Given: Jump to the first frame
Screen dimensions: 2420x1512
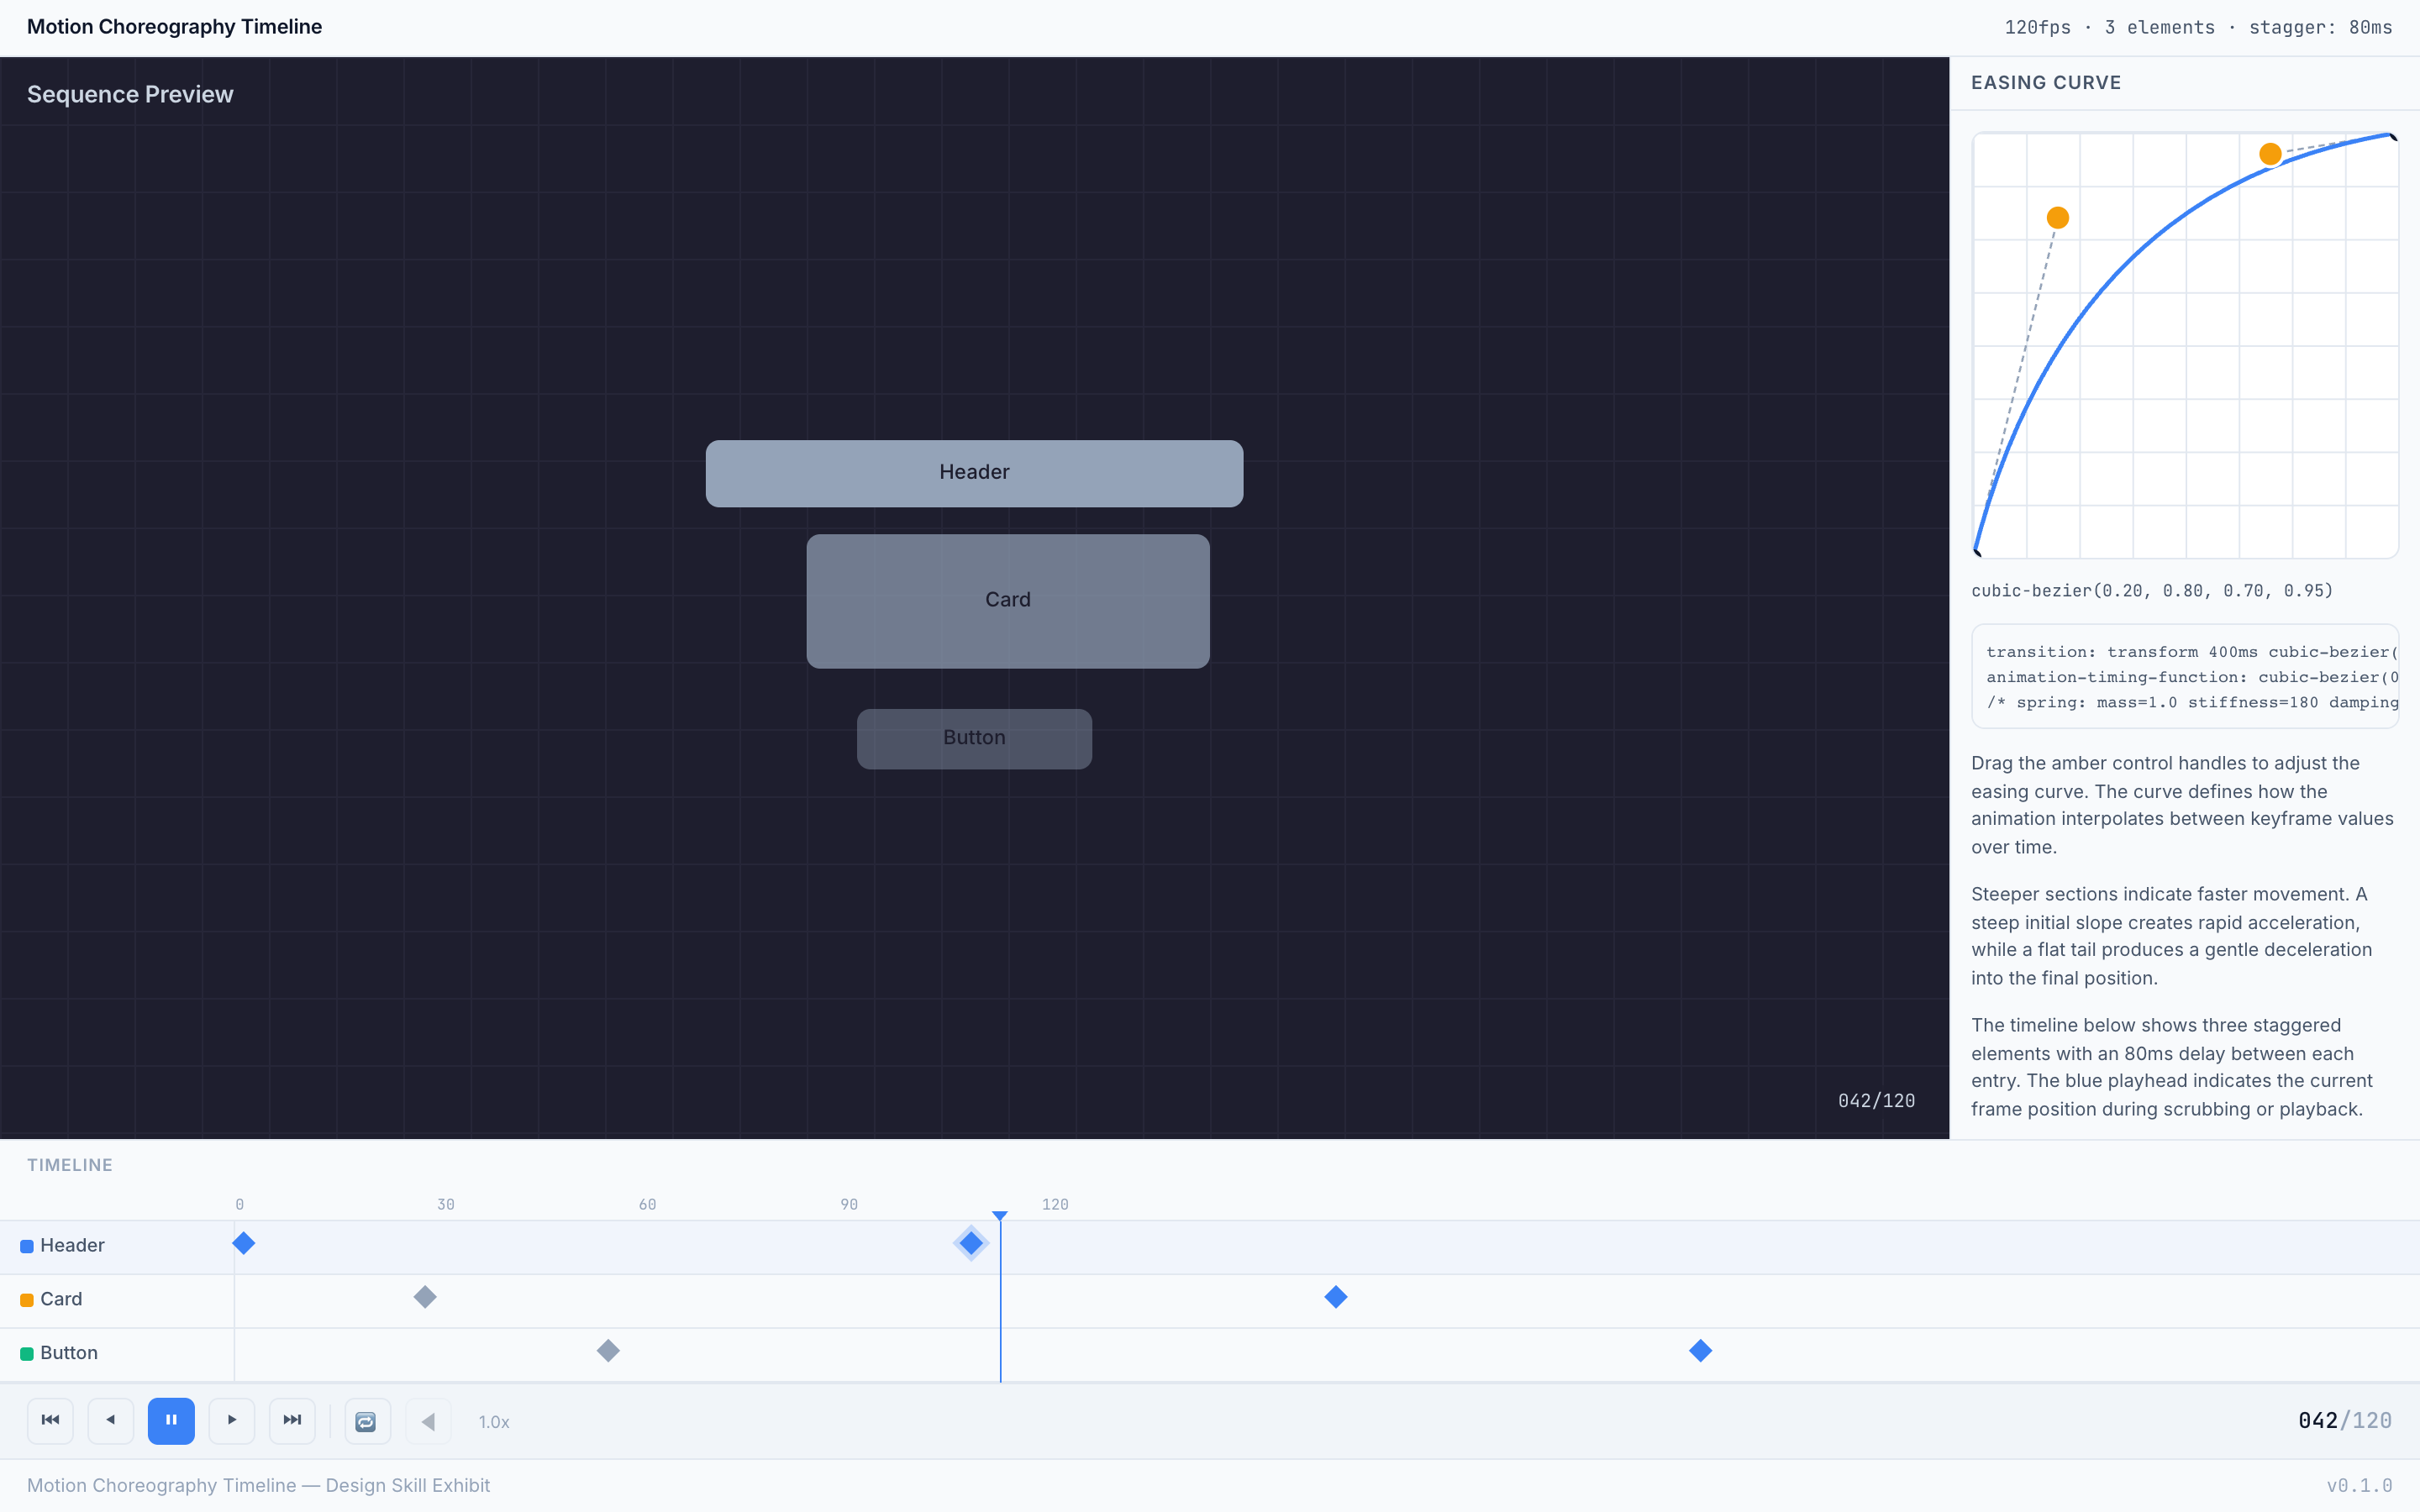Looking at the screenshot, I should pyautogui.click(x=50, y=1420).
